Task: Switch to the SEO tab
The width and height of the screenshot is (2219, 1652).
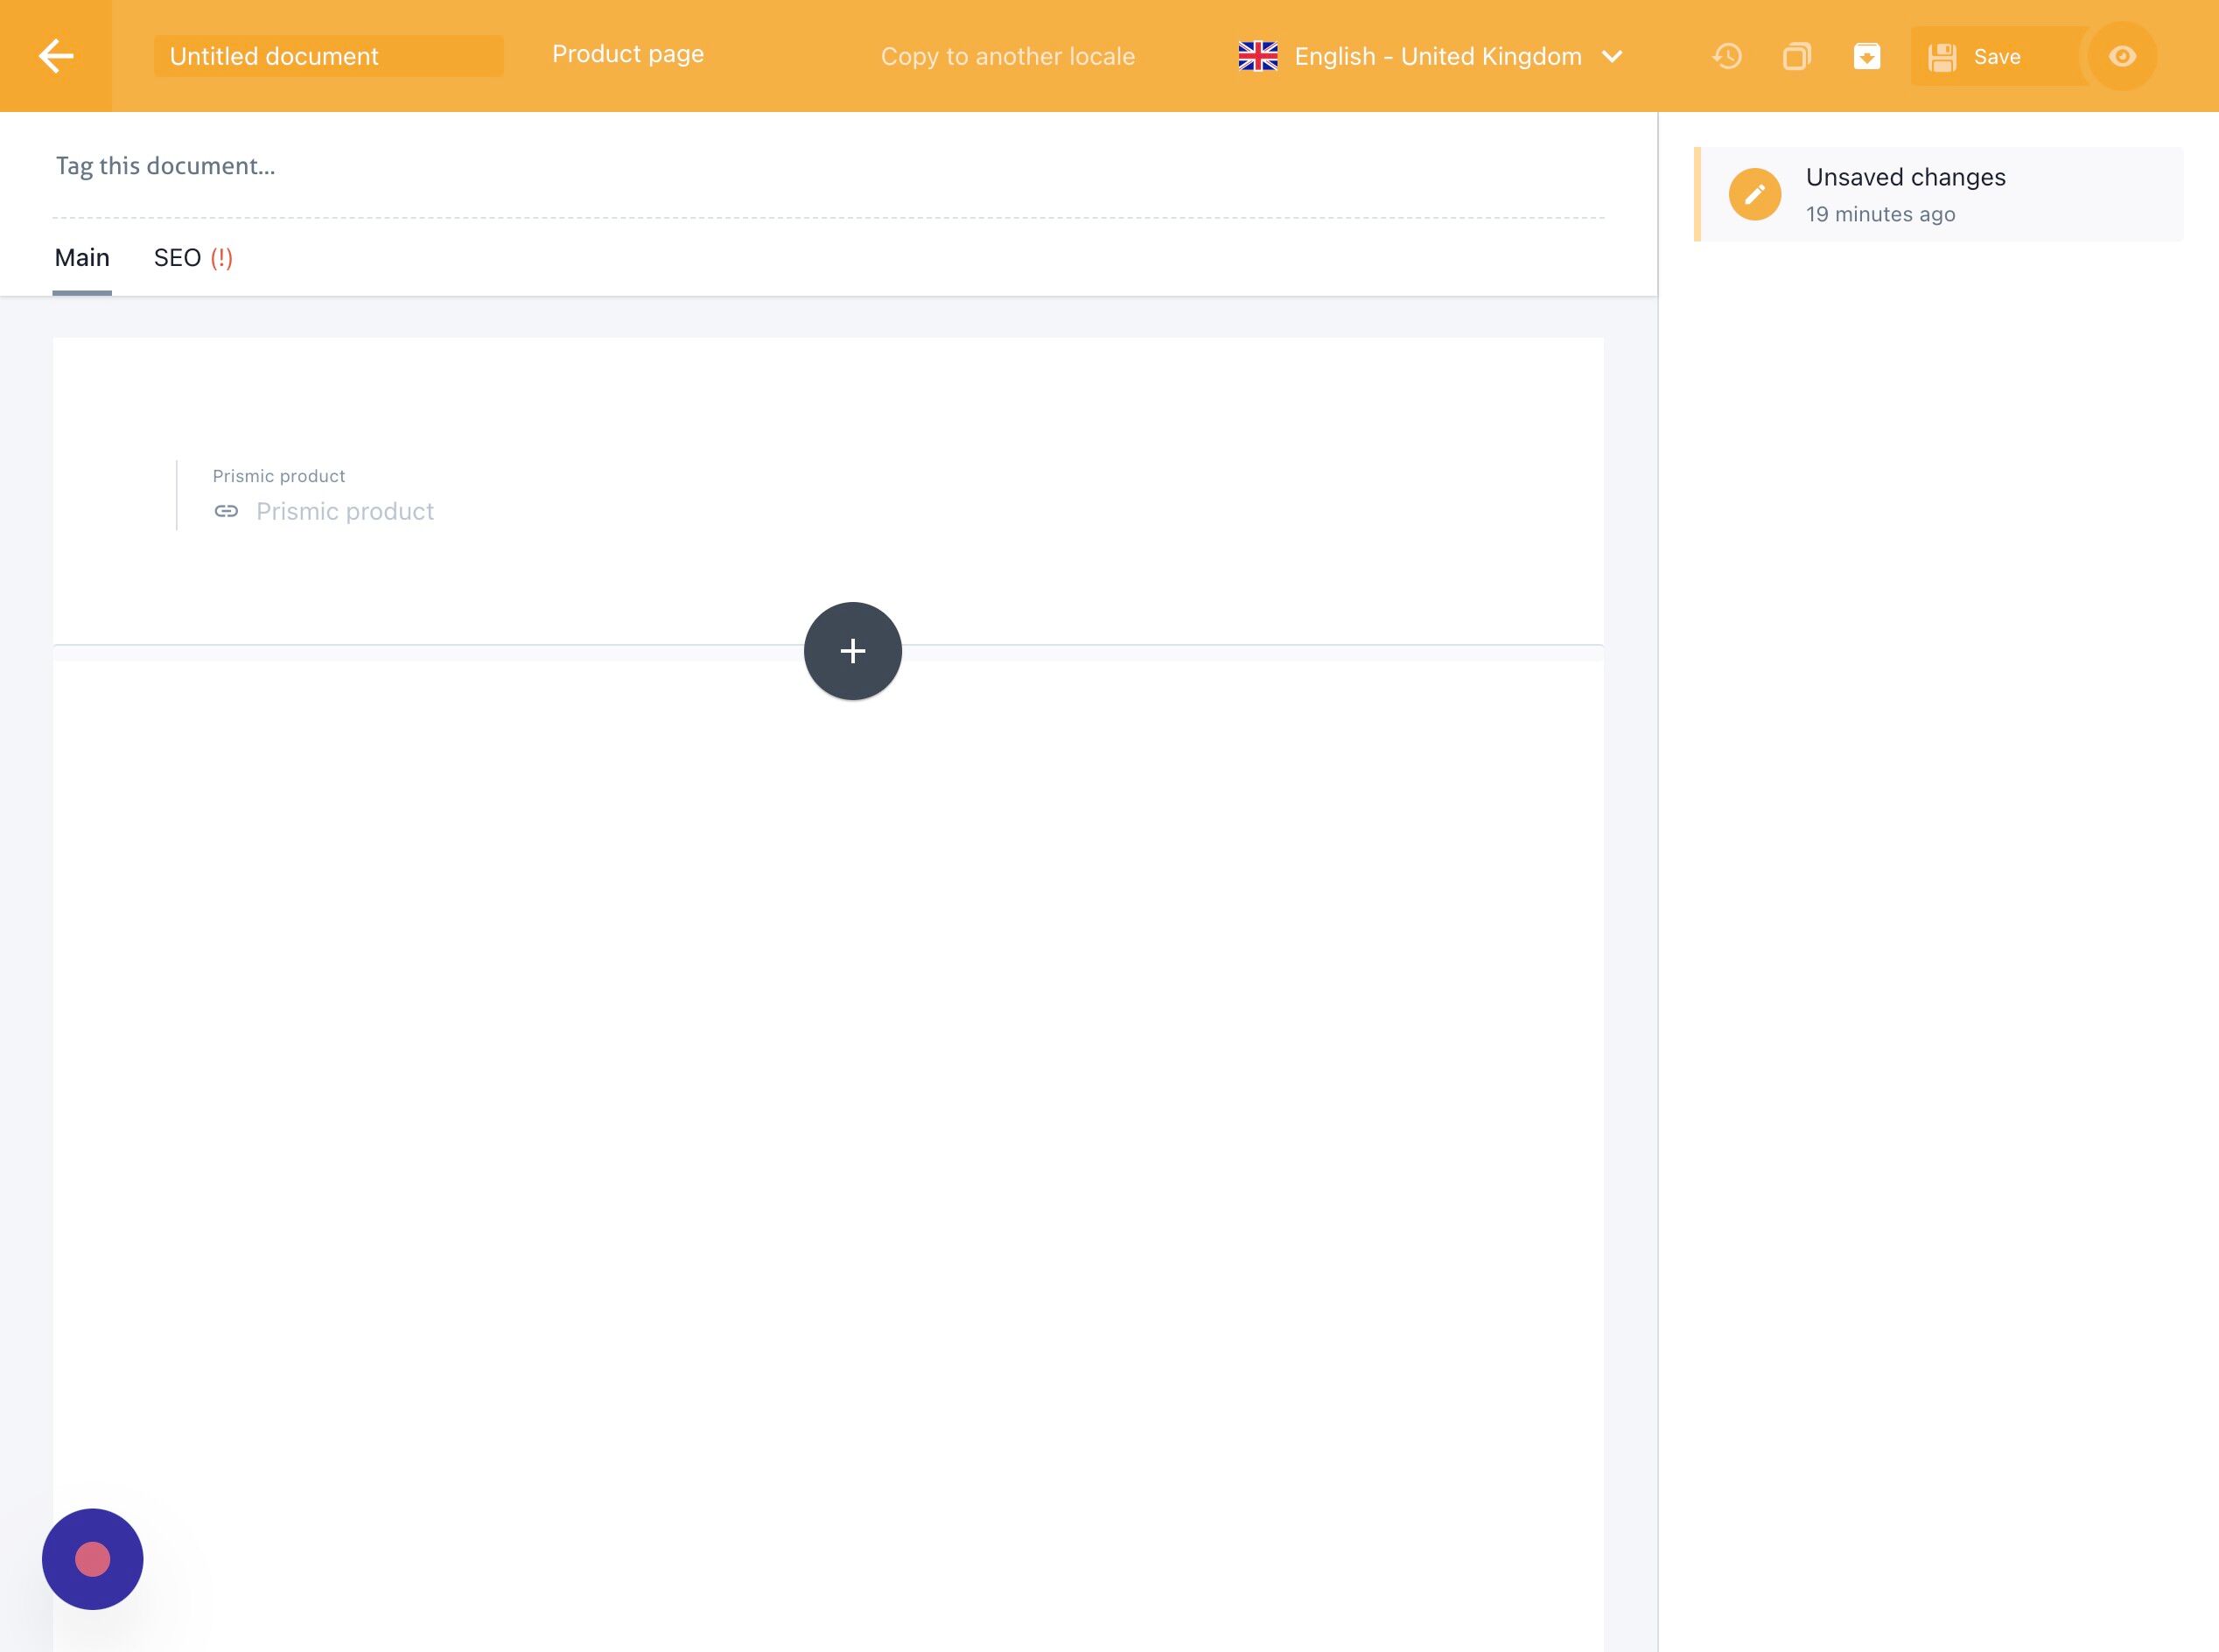Action: 192,258
